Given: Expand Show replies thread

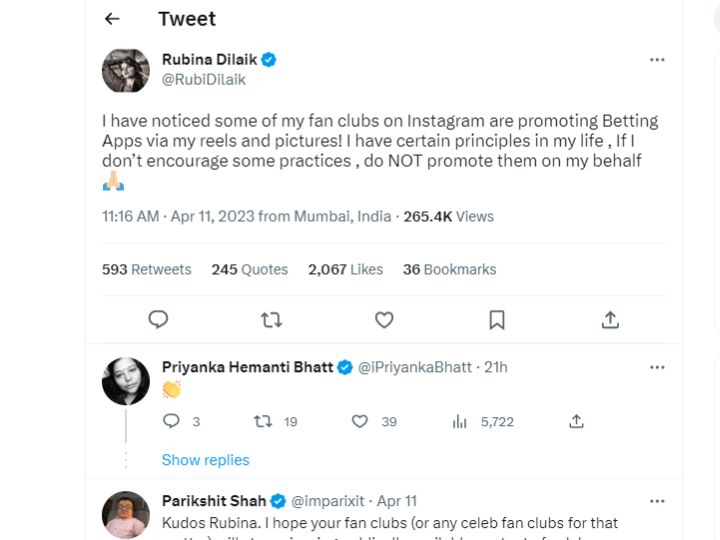Looking at the screenshot, I should 205,460.
